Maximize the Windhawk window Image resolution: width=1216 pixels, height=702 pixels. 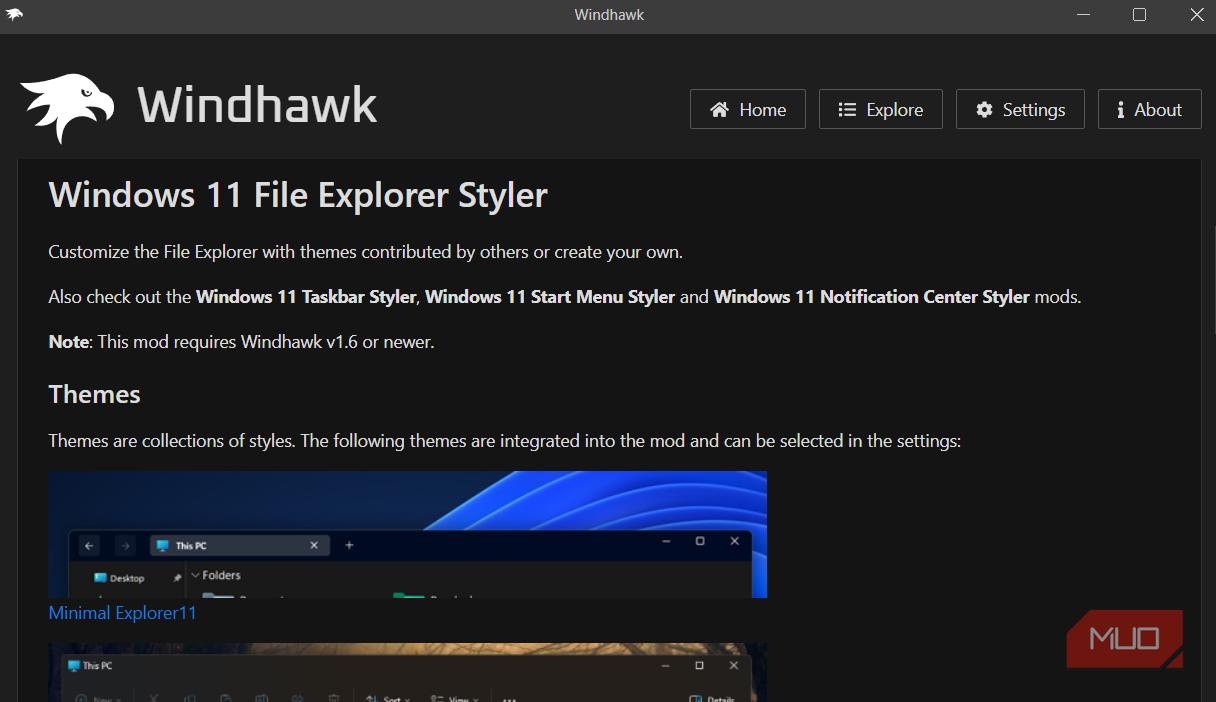click(1139, 15)
